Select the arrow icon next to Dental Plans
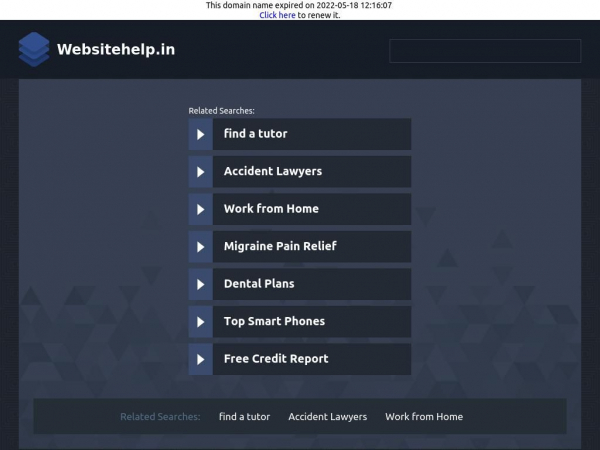Viewport: 600px width, 450px height. [200, 284]
